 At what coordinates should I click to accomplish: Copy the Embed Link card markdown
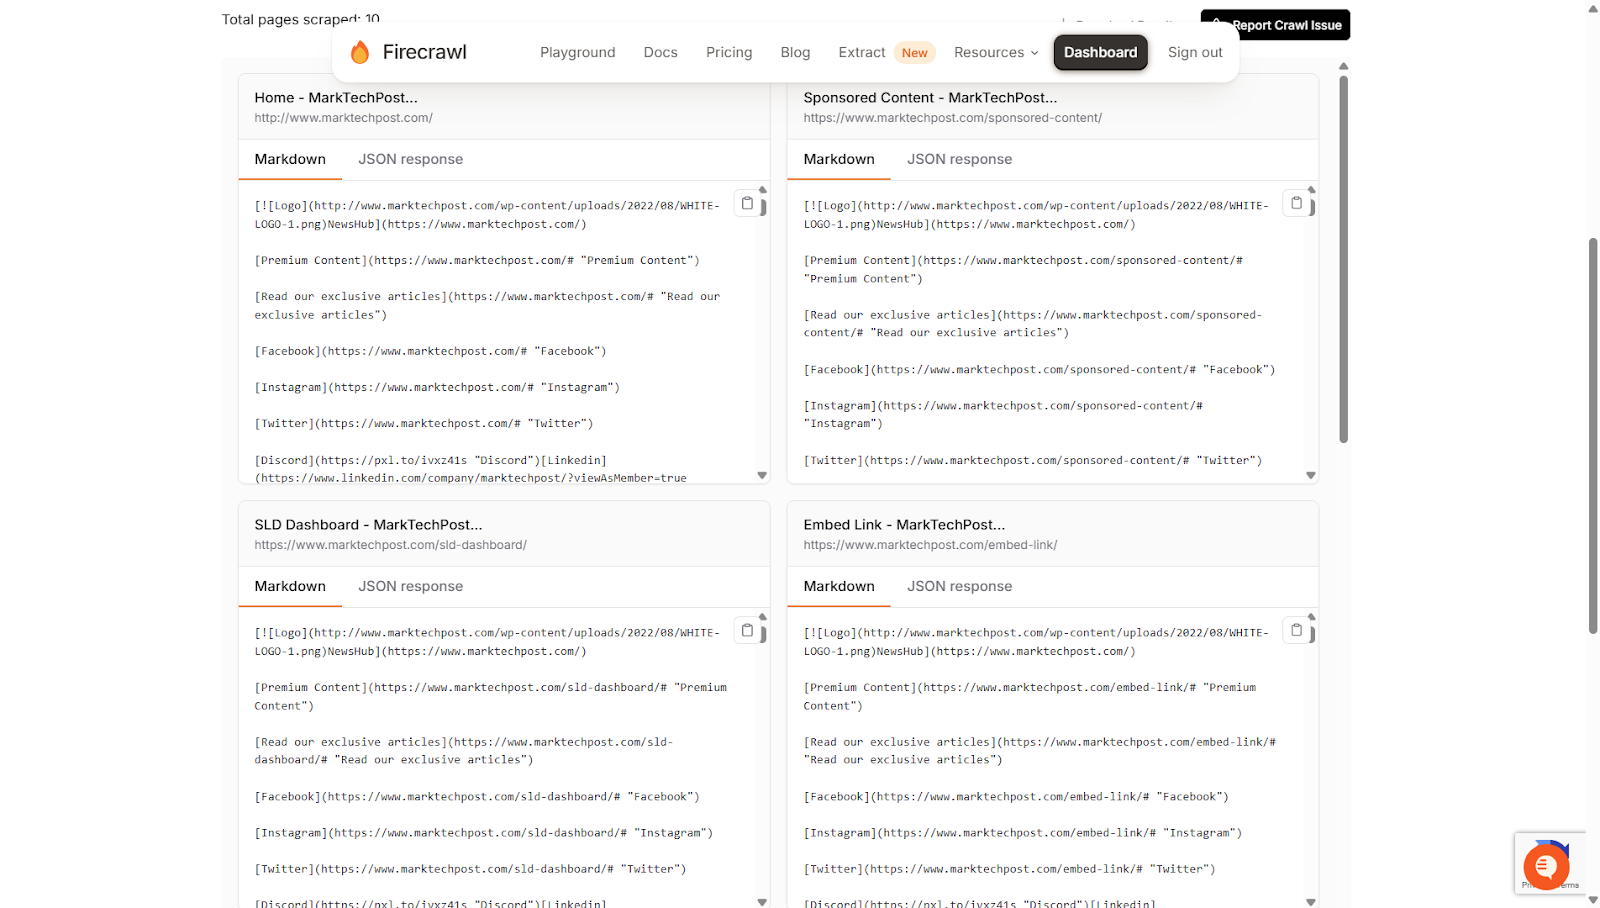pyautogui.click(x=1296, y=630)
